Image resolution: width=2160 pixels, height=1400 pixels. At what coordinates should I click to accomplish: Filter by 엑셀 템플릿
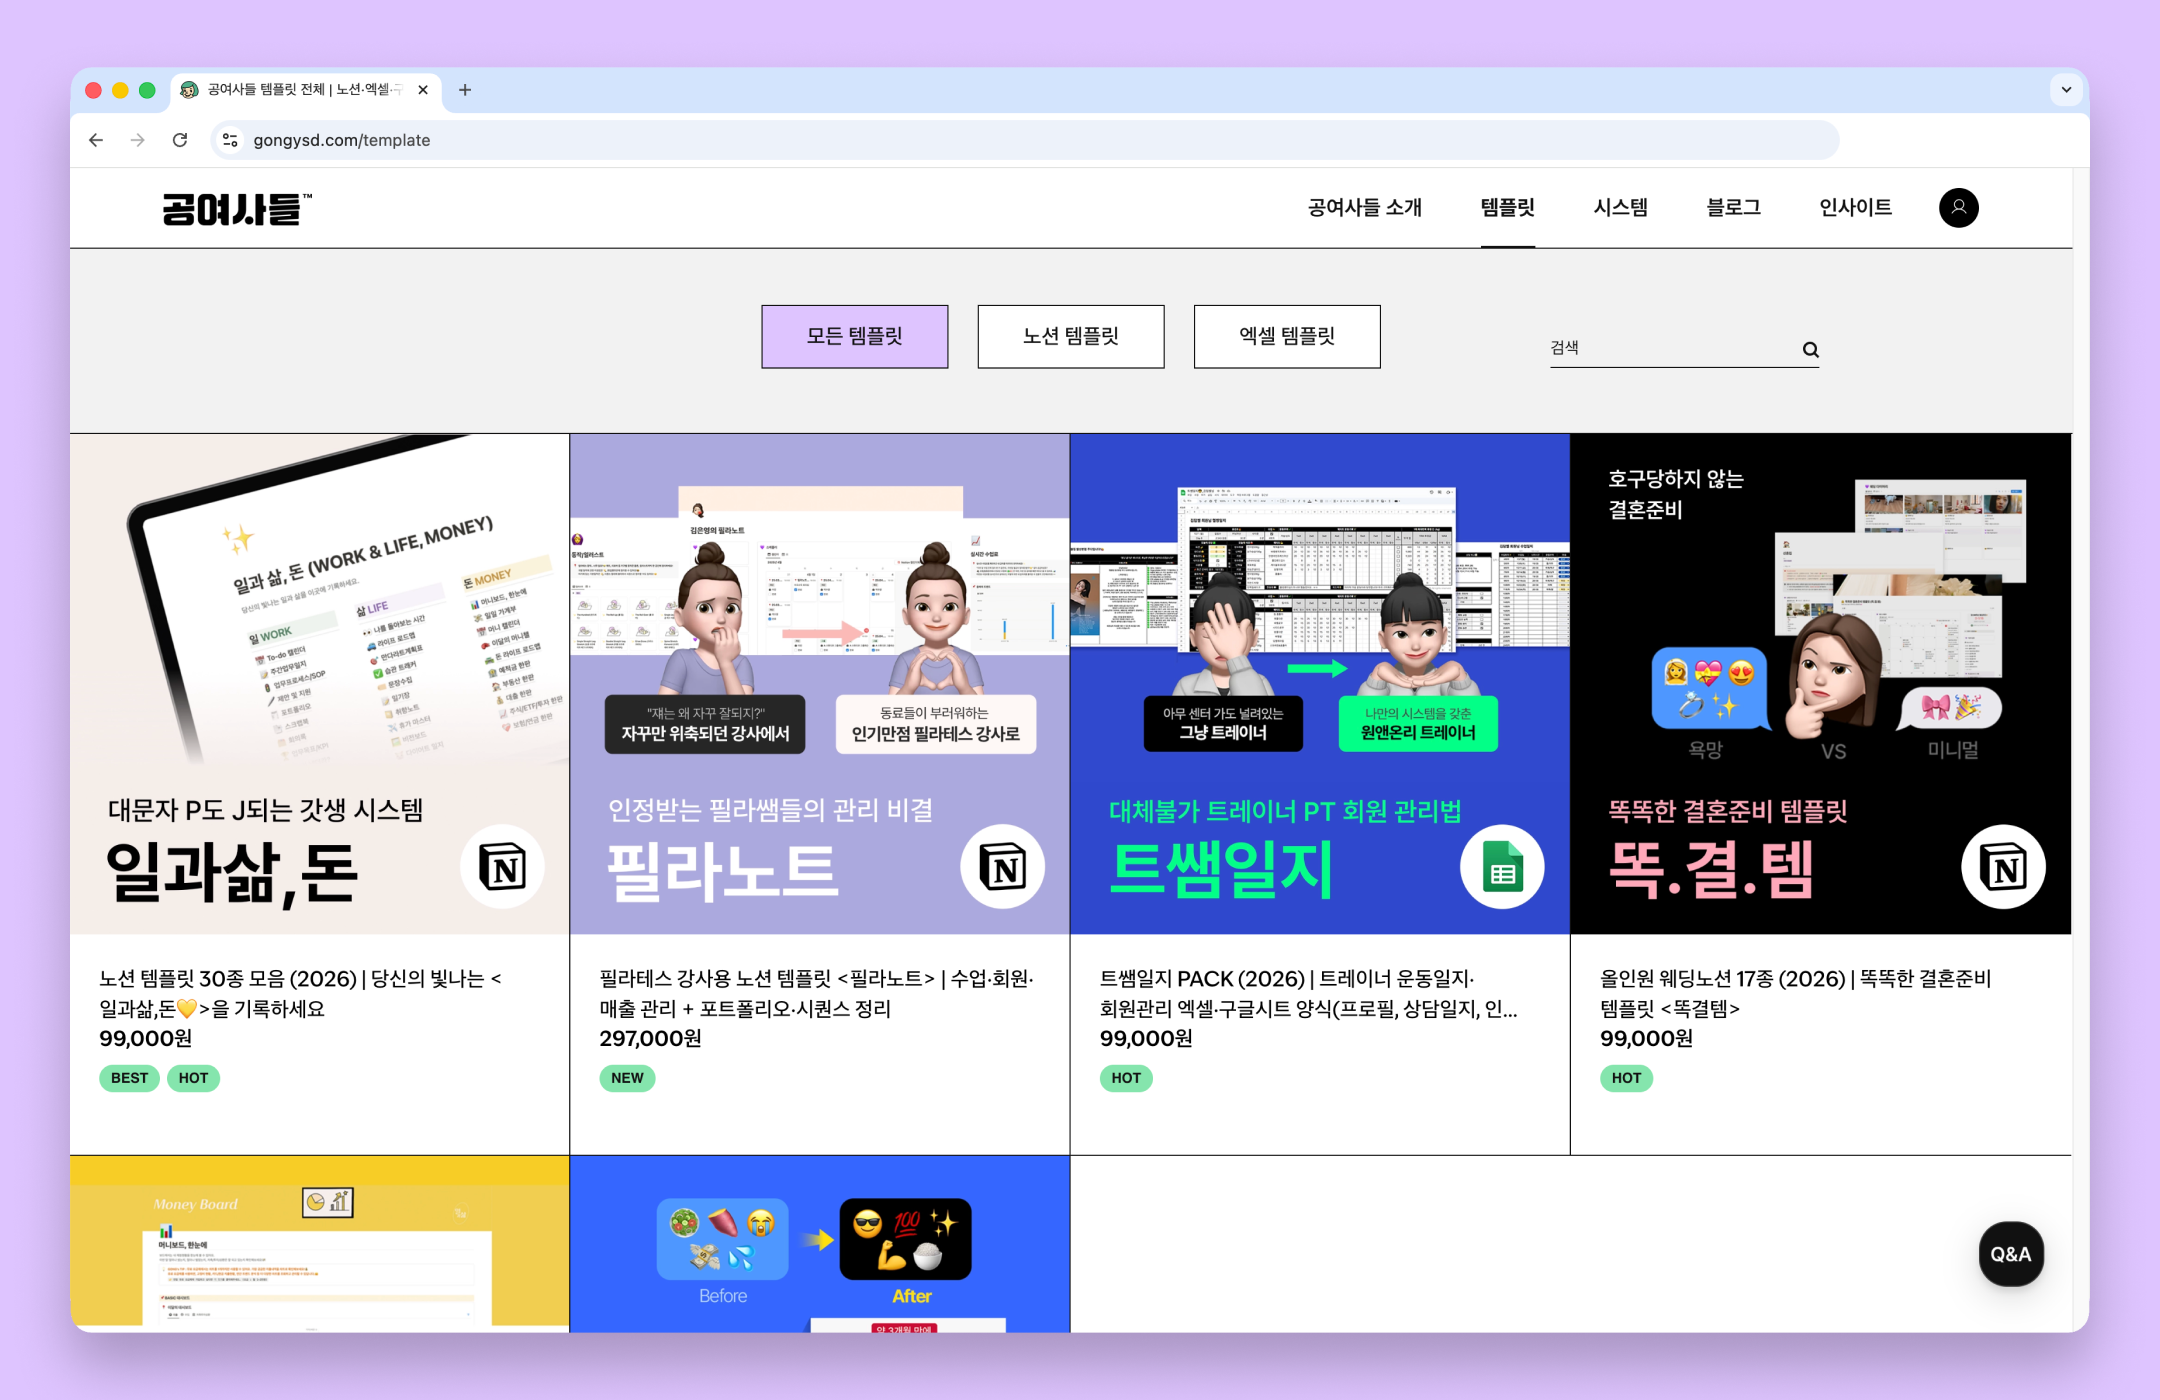pos(1286,336)
